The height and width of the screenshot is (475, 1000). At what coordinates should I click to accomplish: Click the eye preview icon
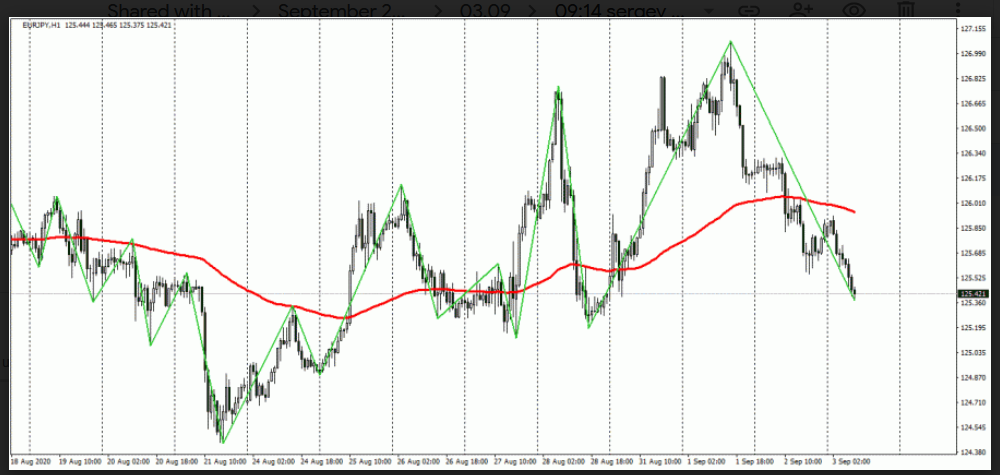tap(853, 10)
